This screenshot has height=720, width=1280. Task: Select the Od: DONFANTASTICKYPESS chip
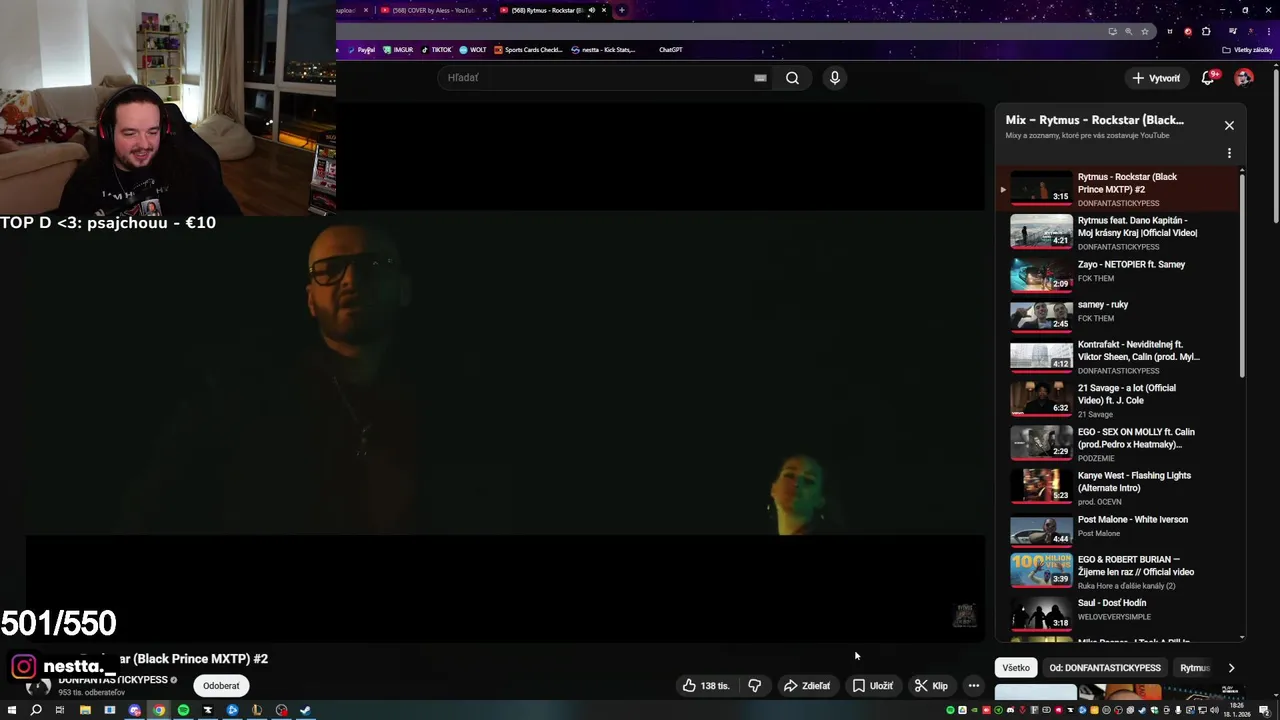[1105, 668]
